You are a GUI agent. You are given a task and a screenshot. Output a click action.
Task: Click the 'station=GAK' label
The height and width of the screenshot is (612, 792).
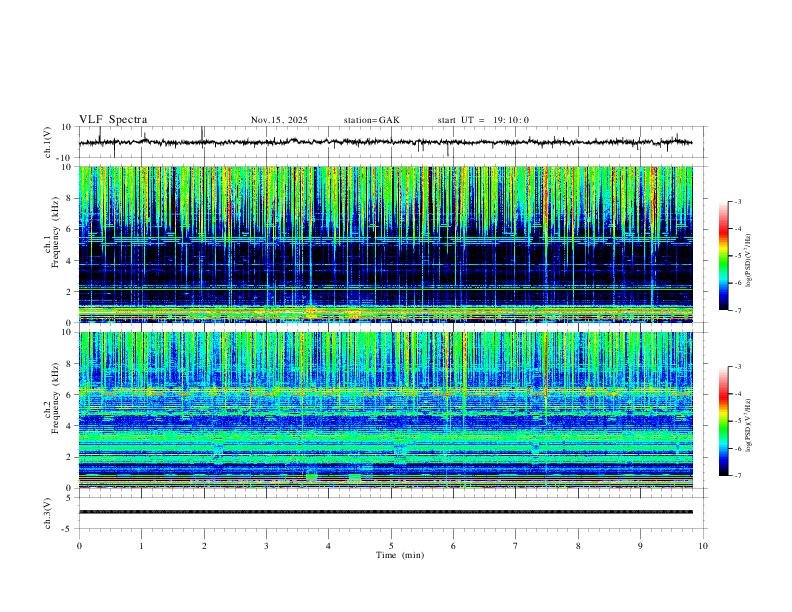click(371, 120)
